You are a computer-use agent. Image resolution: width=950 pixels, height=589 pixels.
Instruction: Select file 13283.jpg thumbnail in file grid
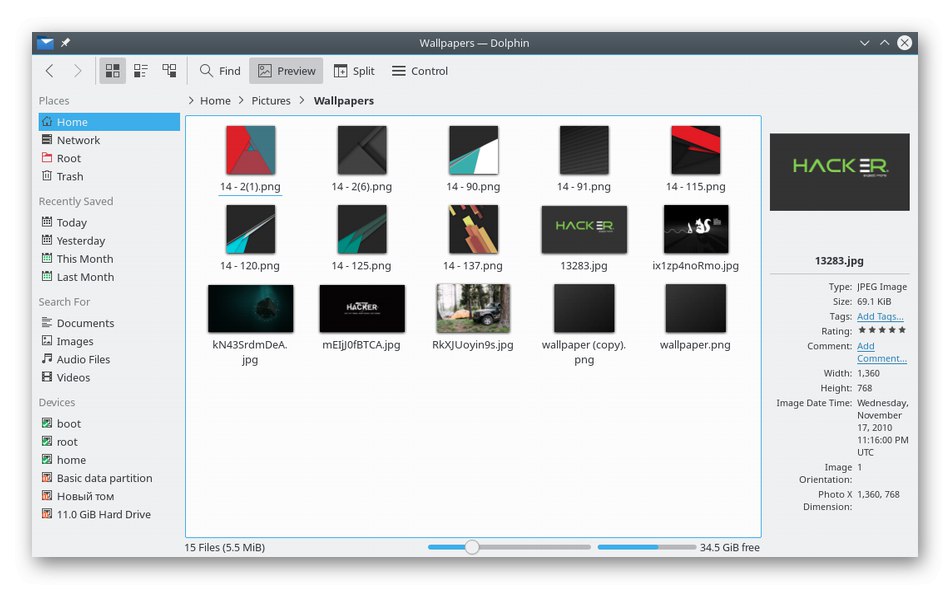coord(584,229)
